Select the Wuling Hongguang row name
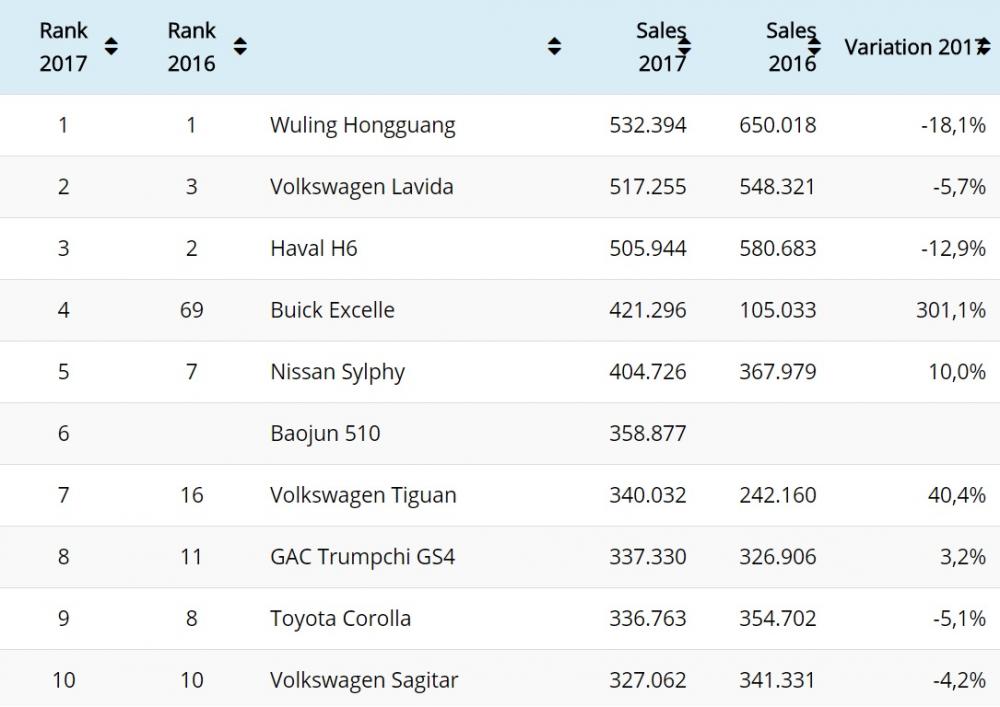The image size is (1000, 707). point(362,125)
